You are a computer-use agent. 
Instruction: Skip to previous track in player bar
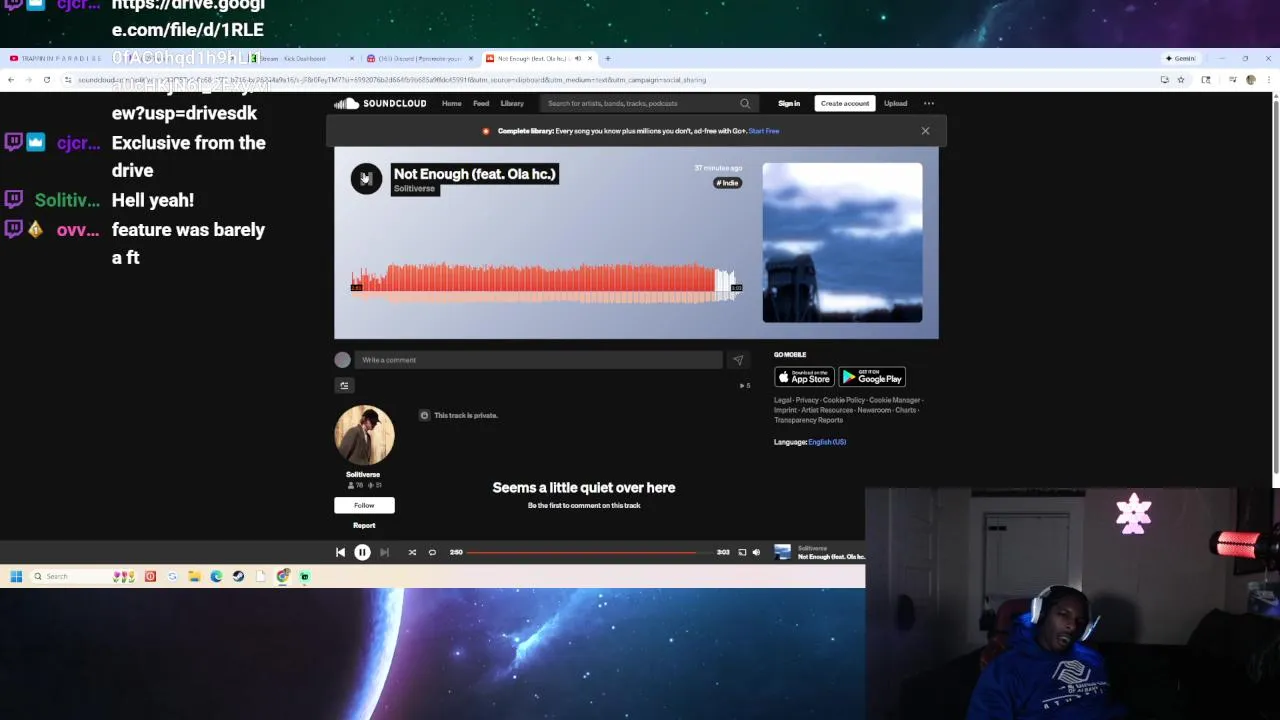tap(340, 552)
